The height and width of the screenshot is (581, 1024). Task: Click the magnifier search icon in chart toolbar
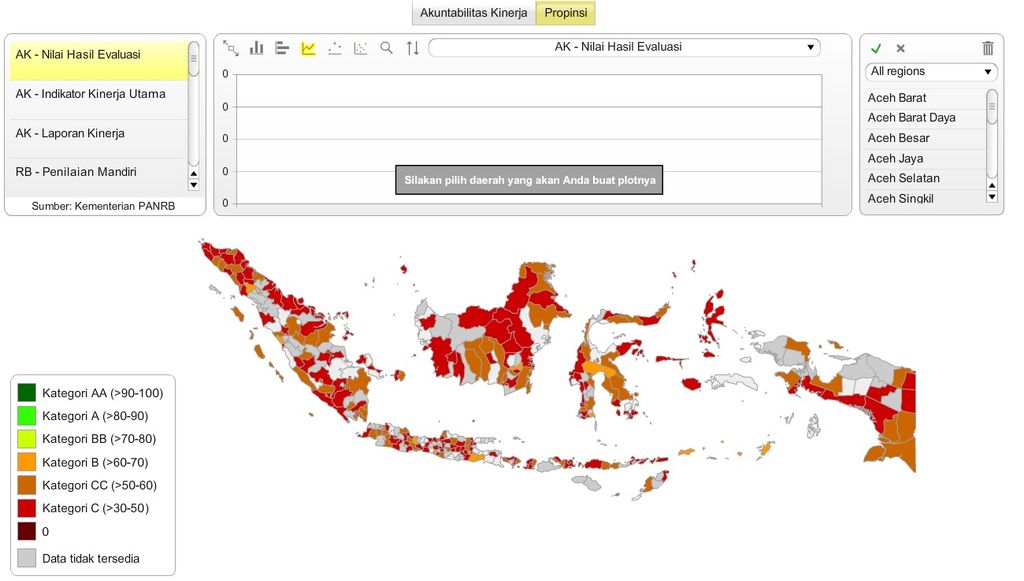click(x=387, y=48)
